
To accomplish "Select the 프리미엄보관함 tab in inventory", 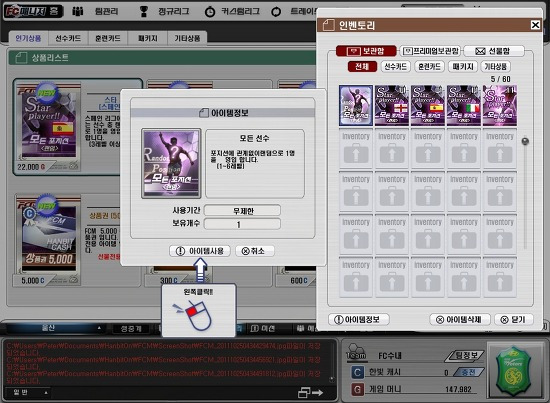I will [430, 51].
